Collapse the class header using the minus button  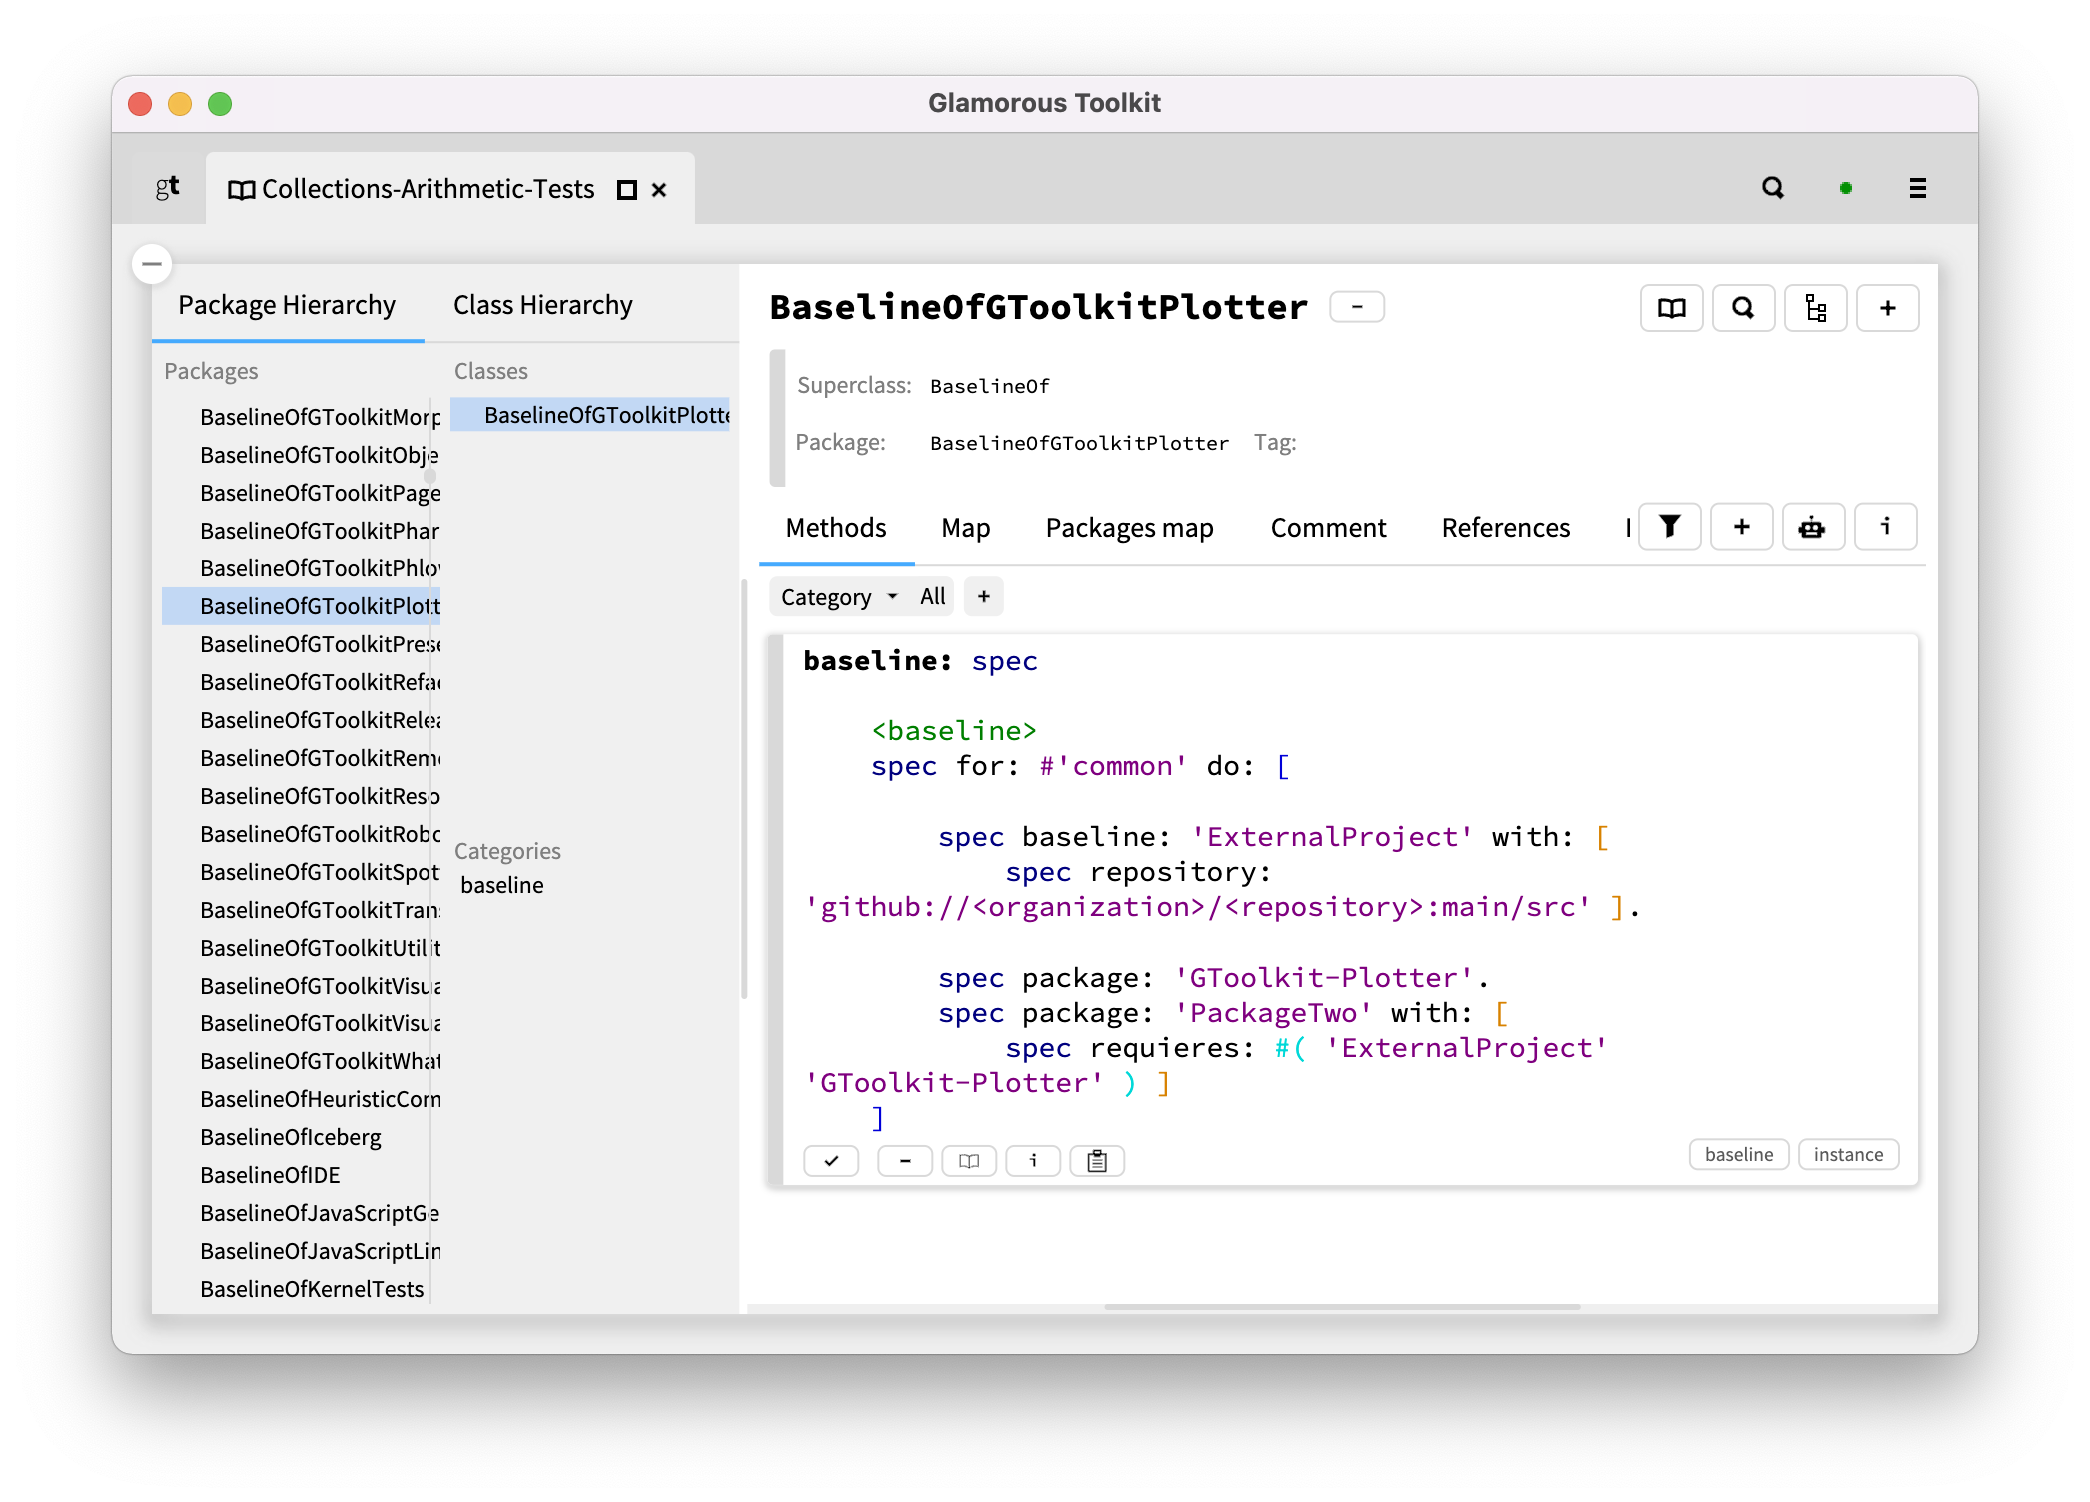click(1357, 307)
